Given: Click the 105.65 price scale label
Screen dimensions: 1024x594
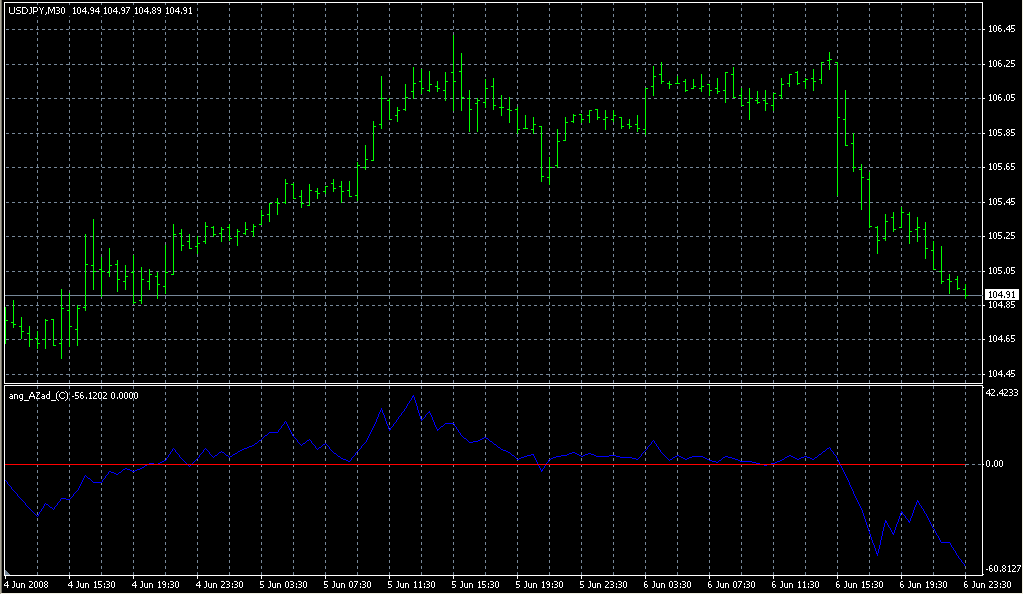Looking at the screenshot, I should [x=1001, y=167].
